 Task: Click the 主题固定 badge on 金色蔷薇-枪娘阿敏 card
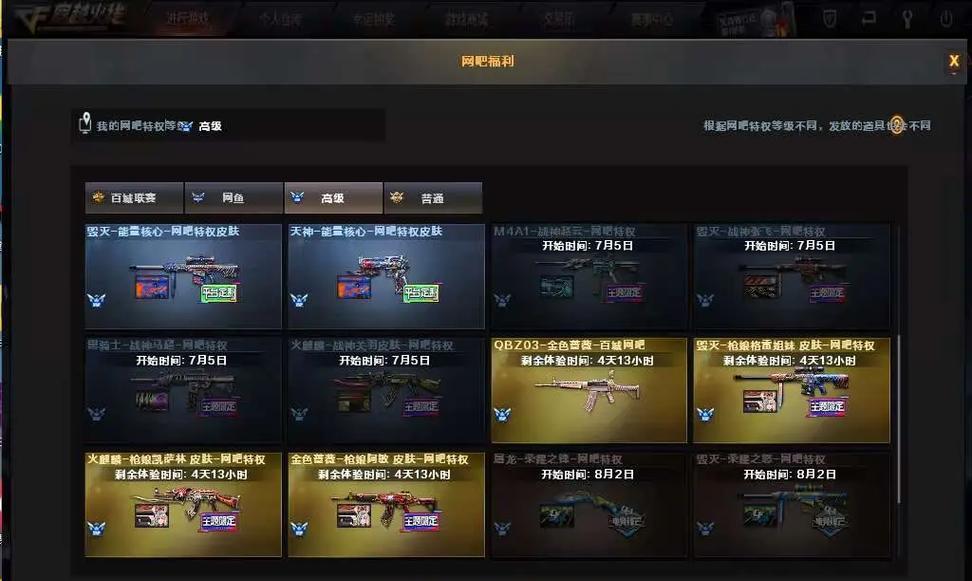[421, 521]
